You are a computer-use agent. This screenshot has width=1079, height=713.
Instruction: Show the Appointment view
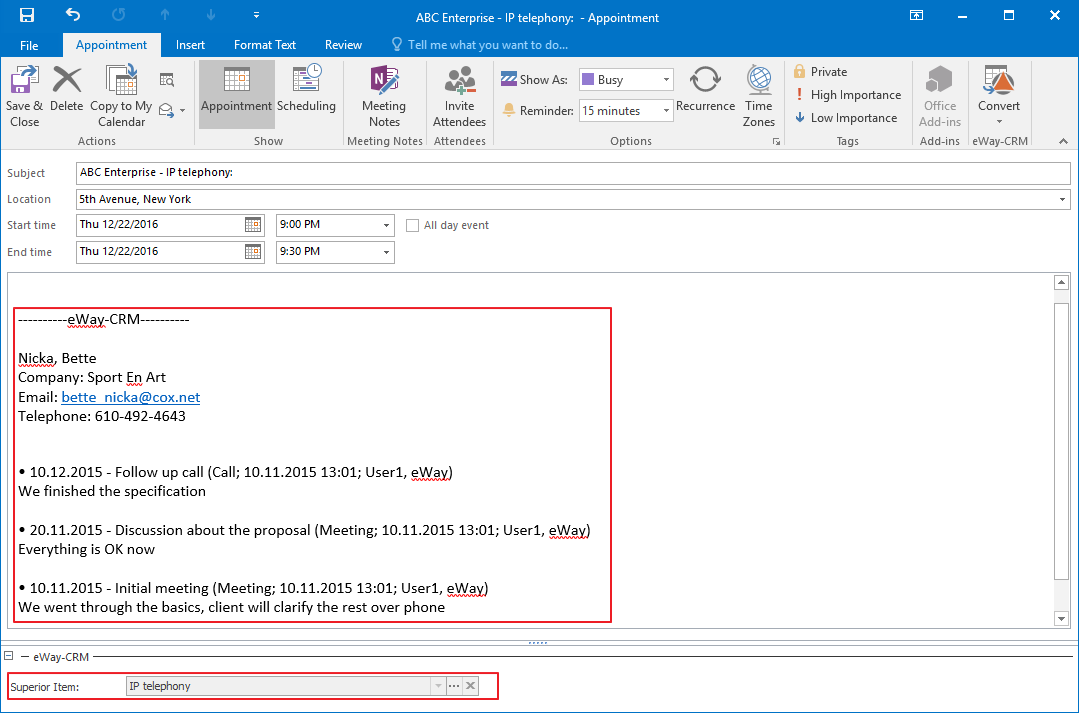pos(237,94)
